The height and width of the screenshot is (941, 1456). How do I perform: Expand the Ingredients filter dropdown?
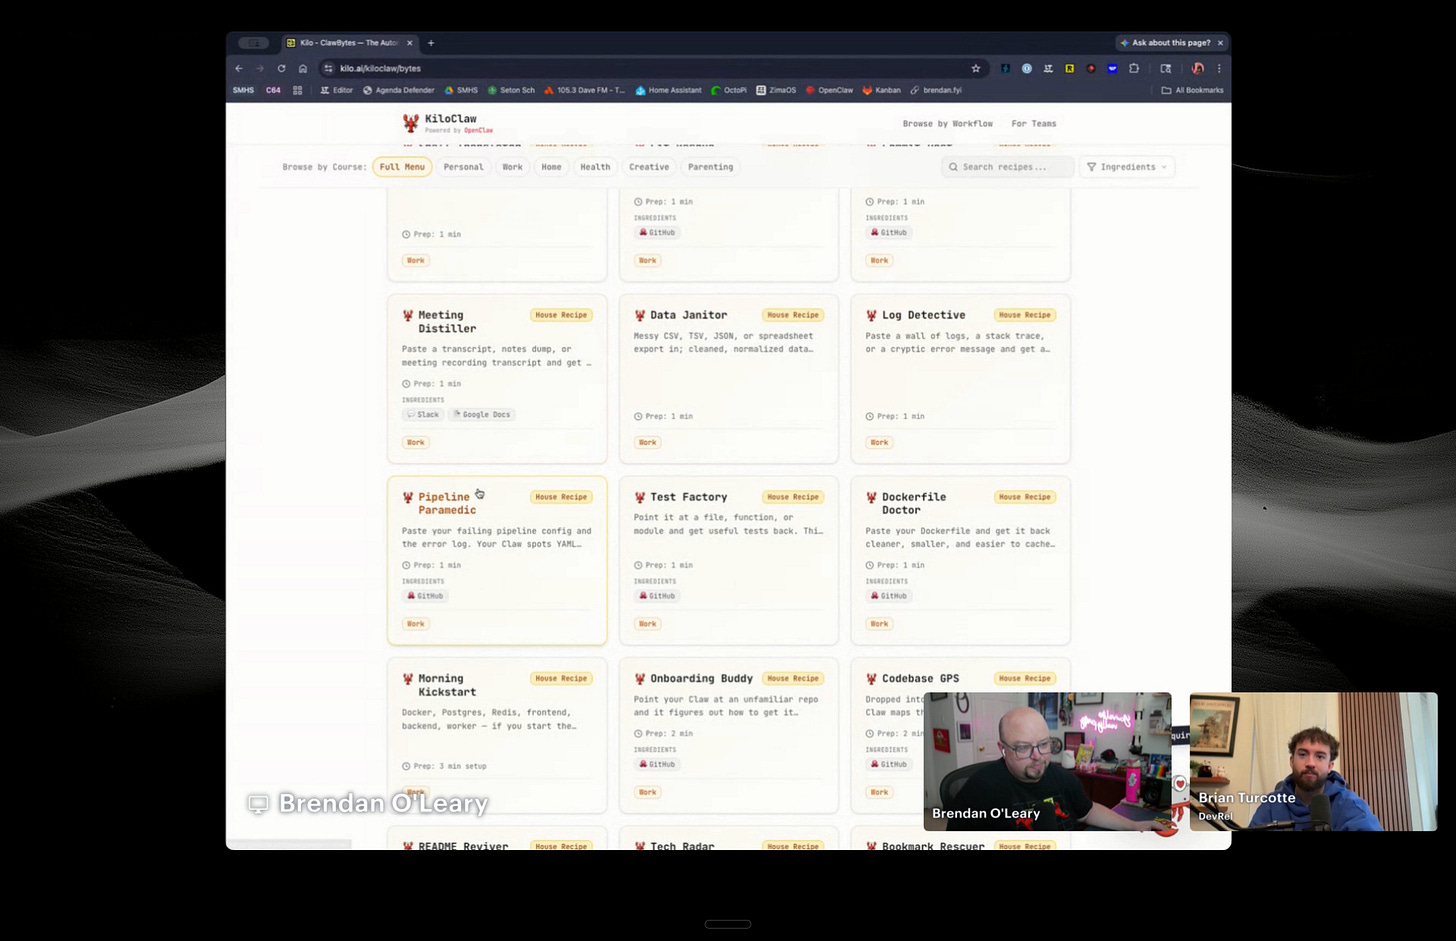tap(1127, 167)
